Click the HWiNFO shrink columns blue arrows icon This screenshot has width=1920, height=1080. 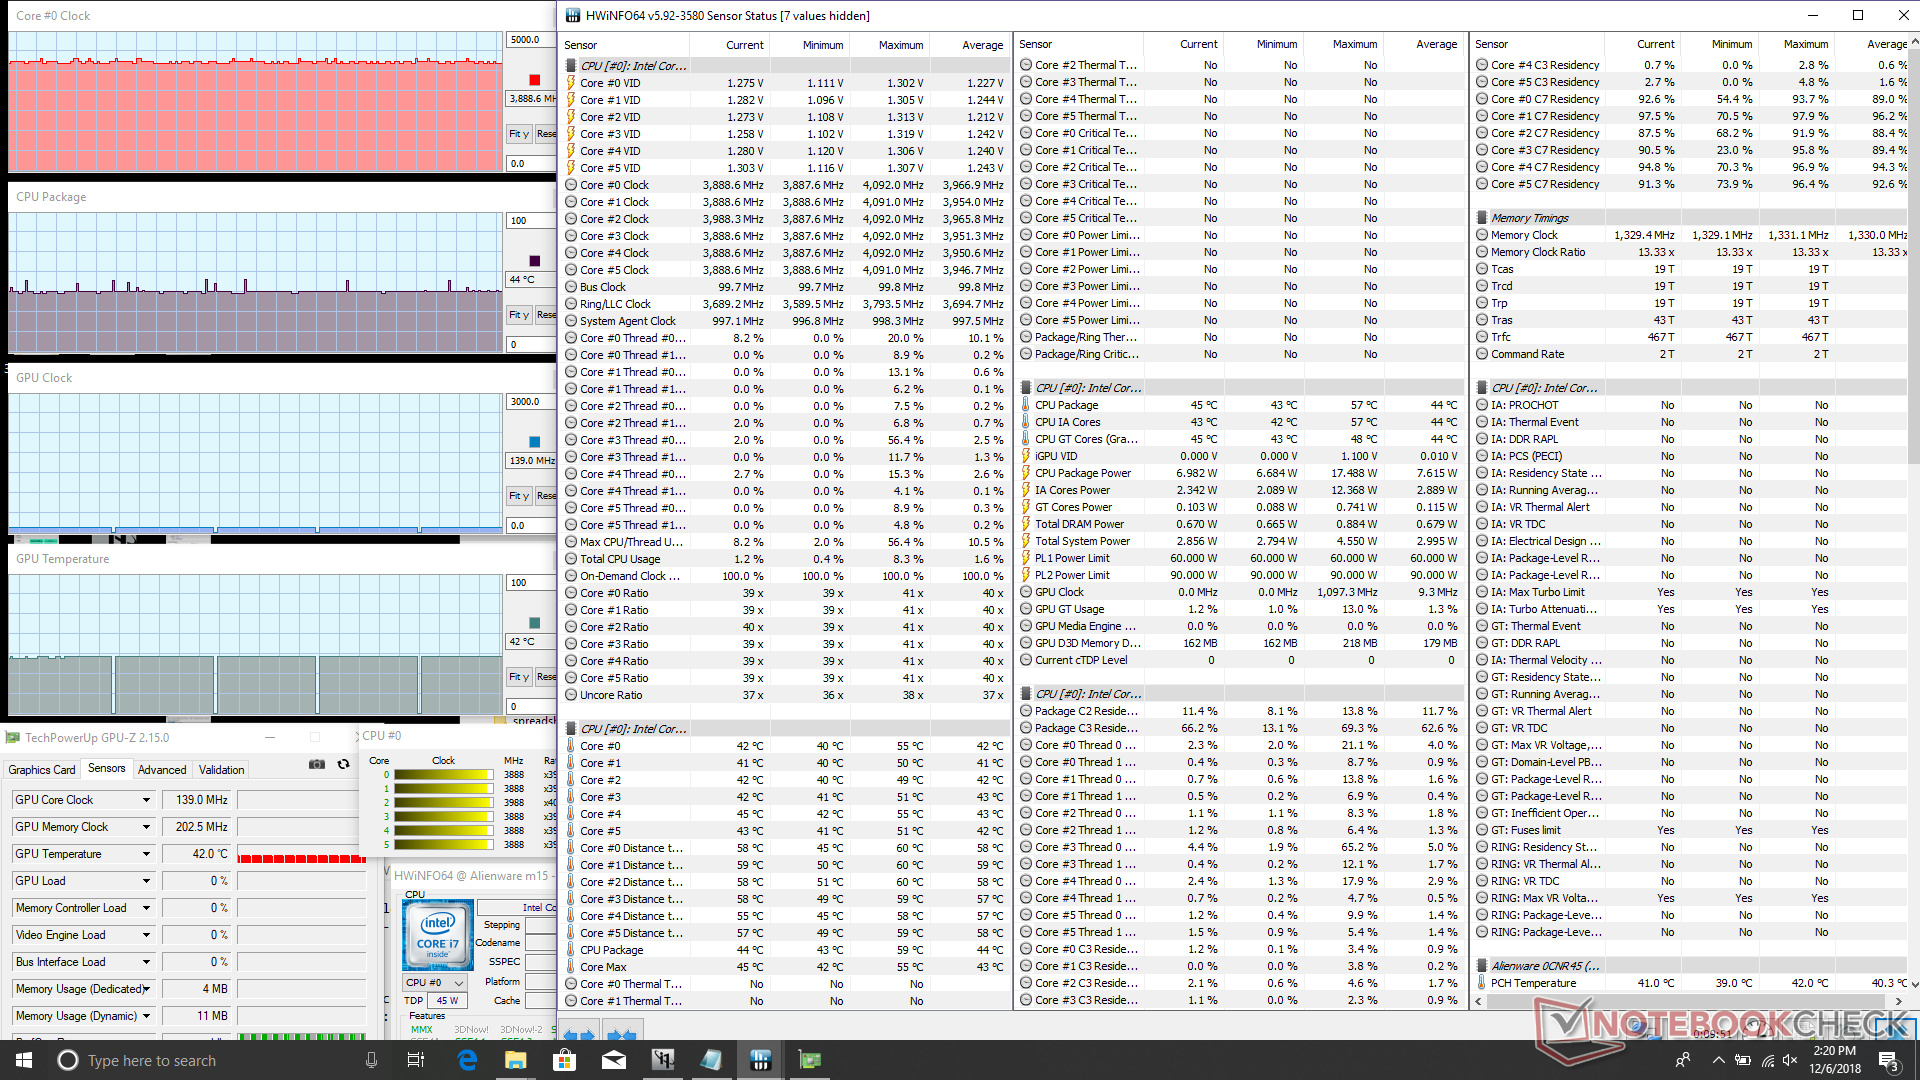click(621, 1034)
